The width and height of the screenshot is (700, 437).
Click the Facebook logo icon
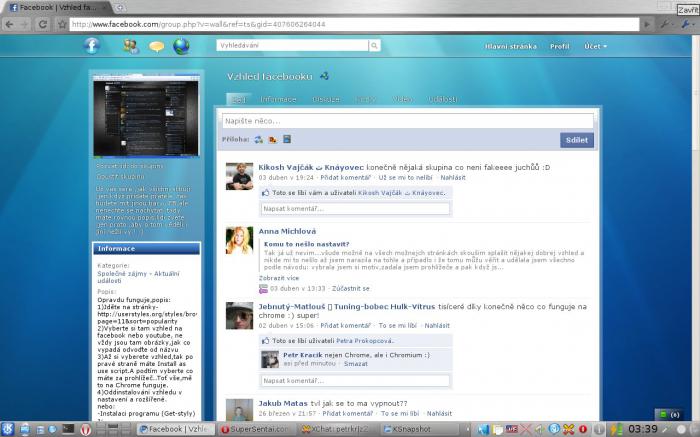(x=92, y=46)
